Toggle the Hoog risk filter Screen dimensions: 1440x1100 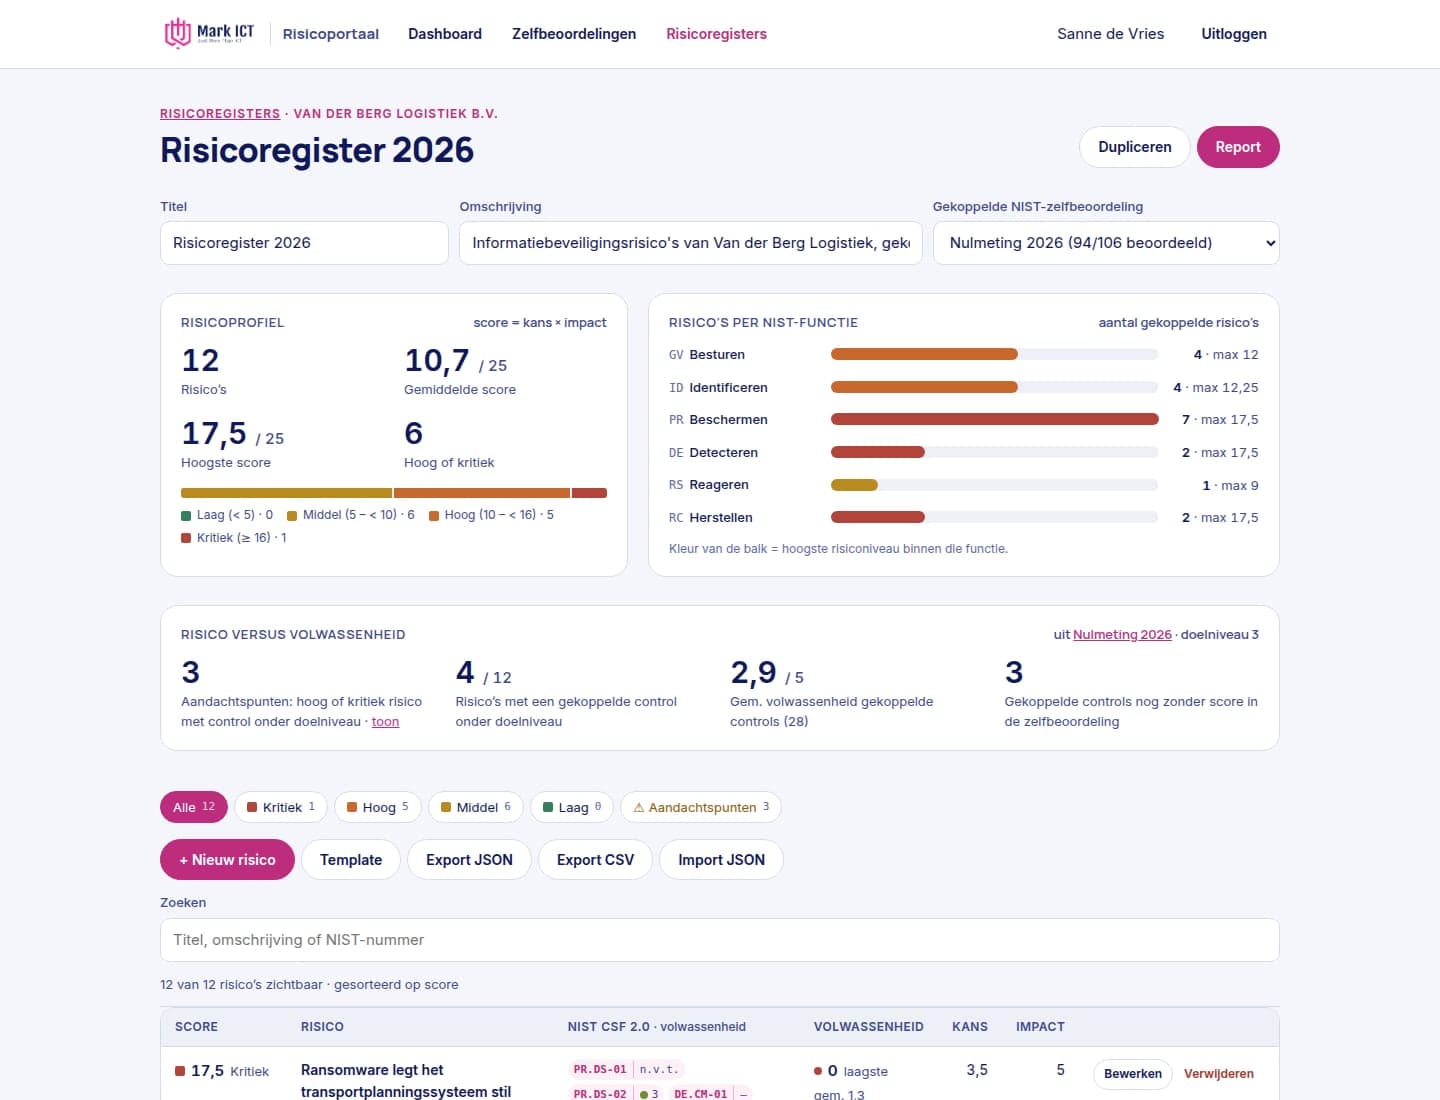(378, 807)
